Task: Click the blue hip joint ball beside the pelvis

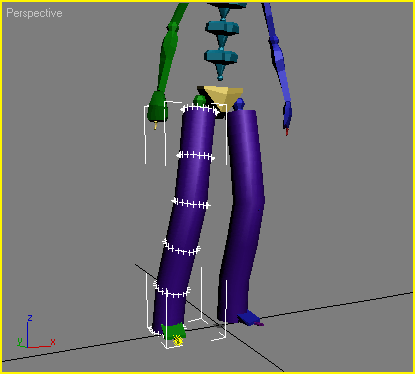Action: coord(239,105)
